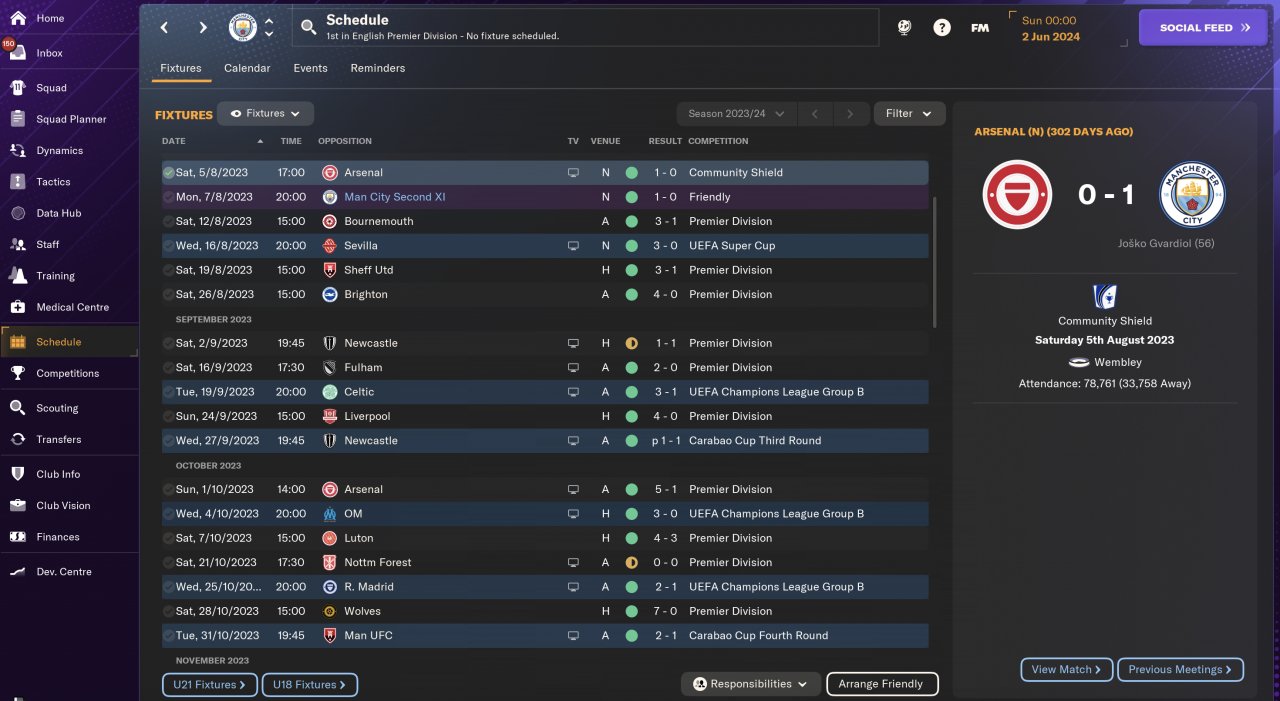Click the fixtures list vertical scrollbar
Screen dimensions: 1280x701
935,260
